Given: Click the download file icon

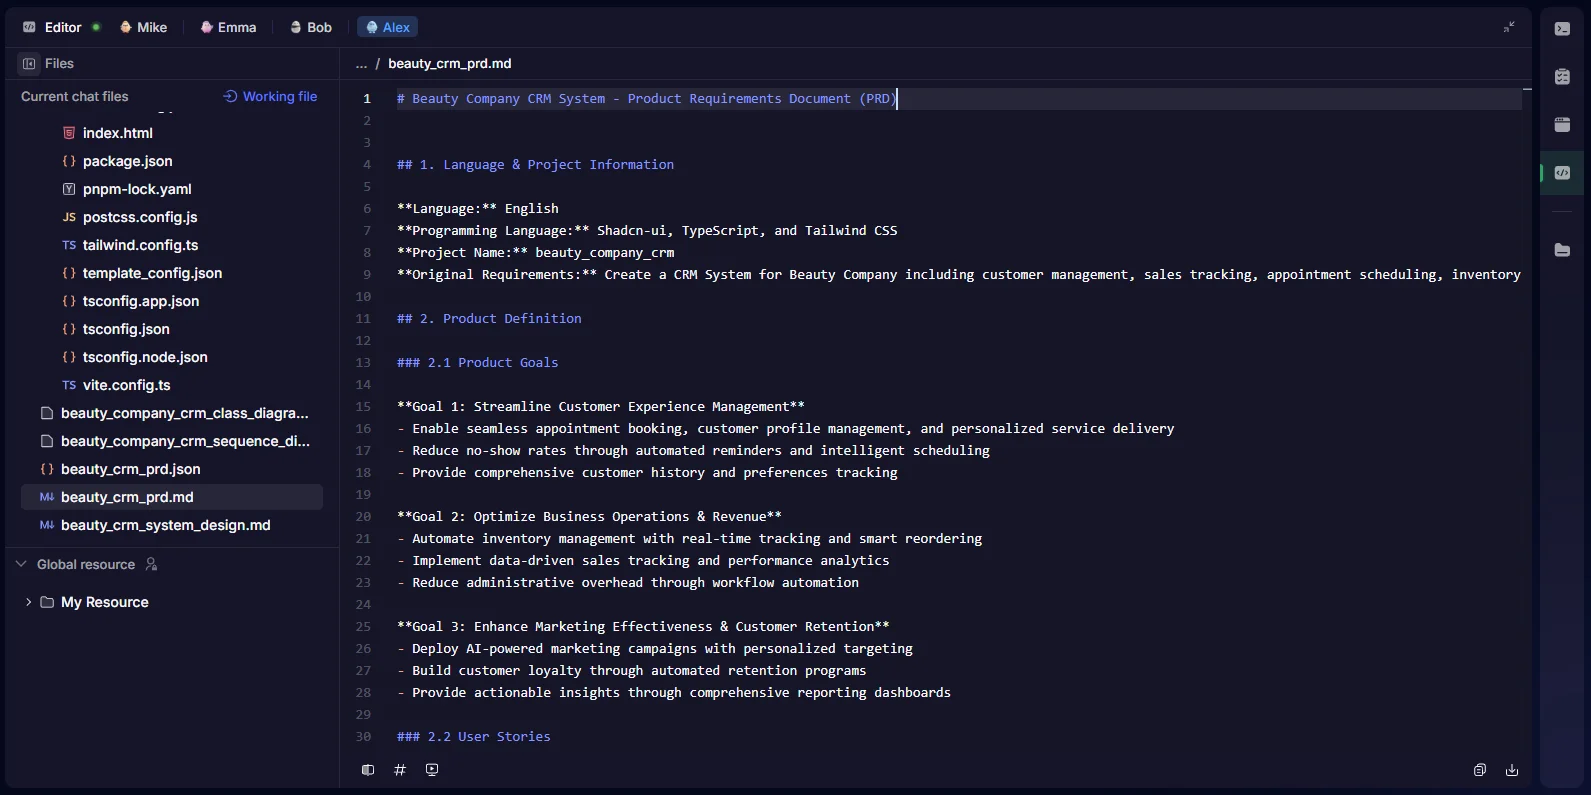Looking at the screenshot, I should tap(1512, 770).
